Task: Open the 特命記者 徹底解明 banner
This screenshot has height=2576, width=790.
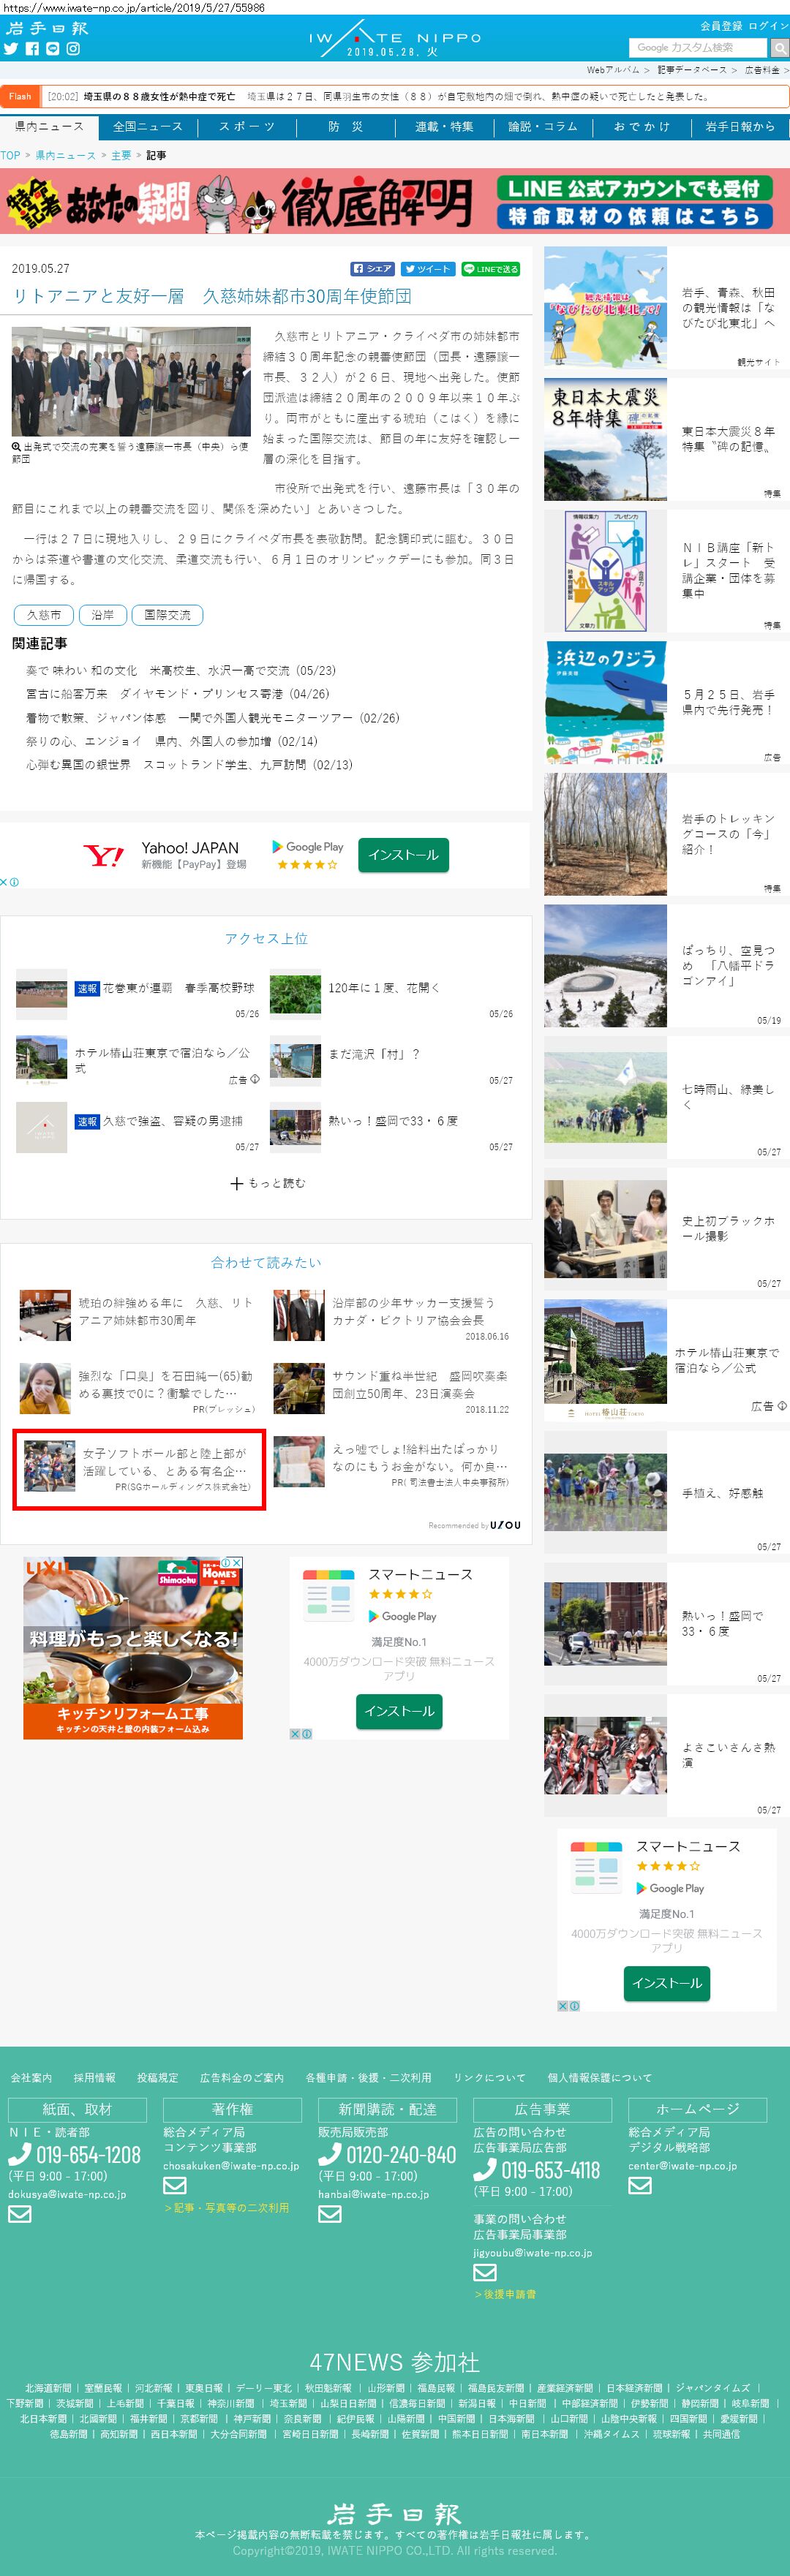Action: (395, 201)
